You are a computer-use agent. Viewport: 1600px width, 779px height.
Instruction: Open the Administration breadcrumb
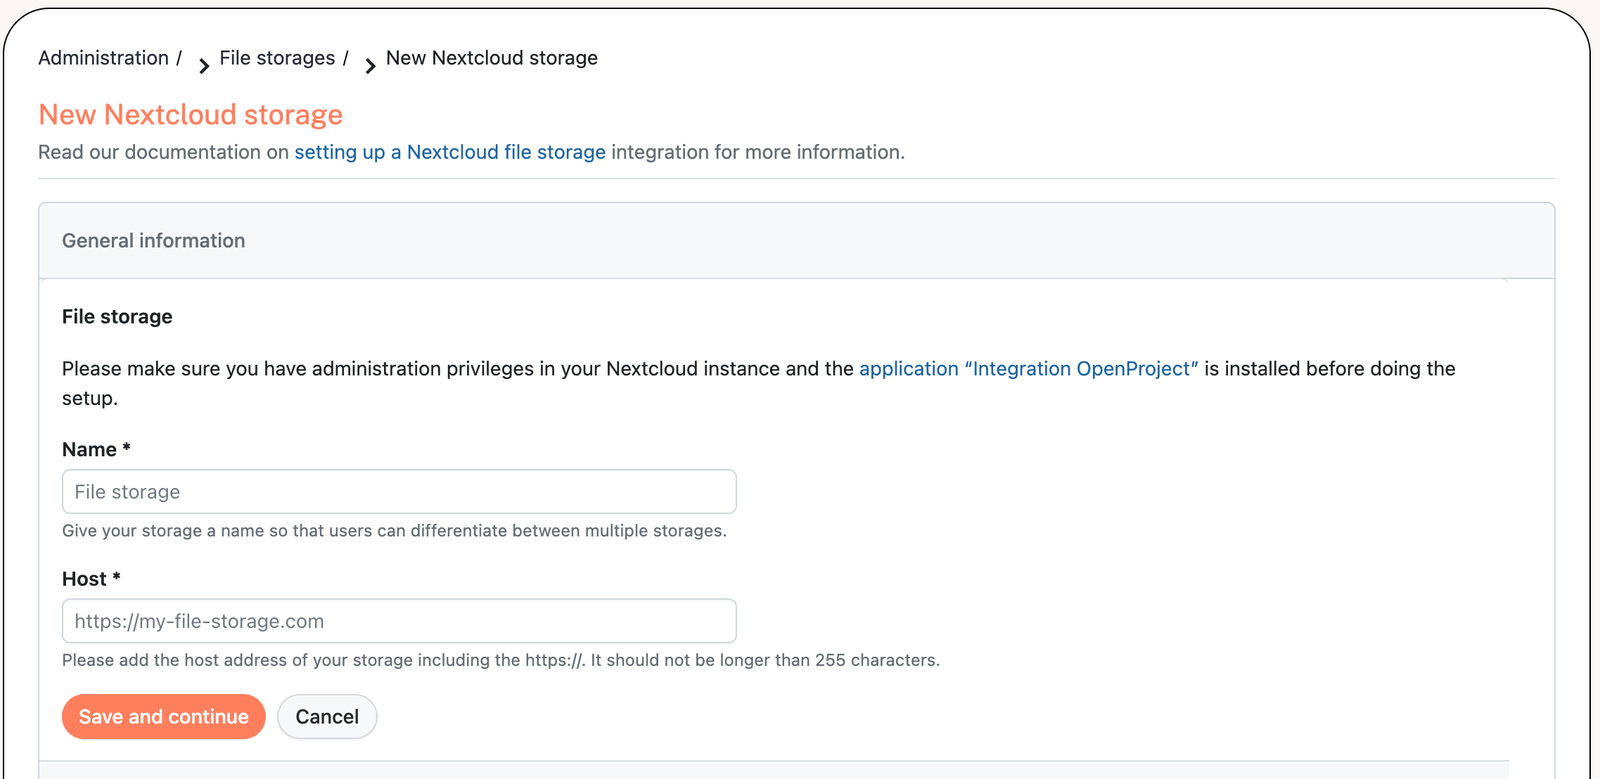pyautogui.click(x=103, y=58)
